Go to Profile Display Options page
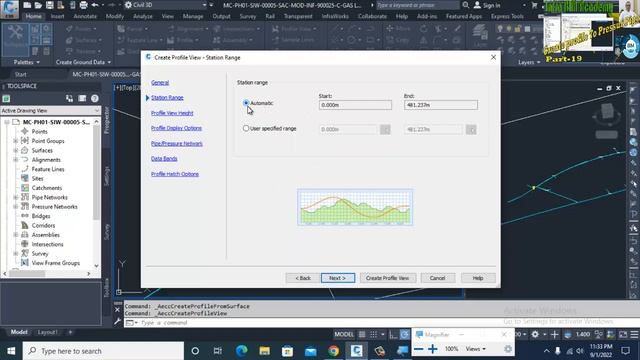 pos(176,128)
